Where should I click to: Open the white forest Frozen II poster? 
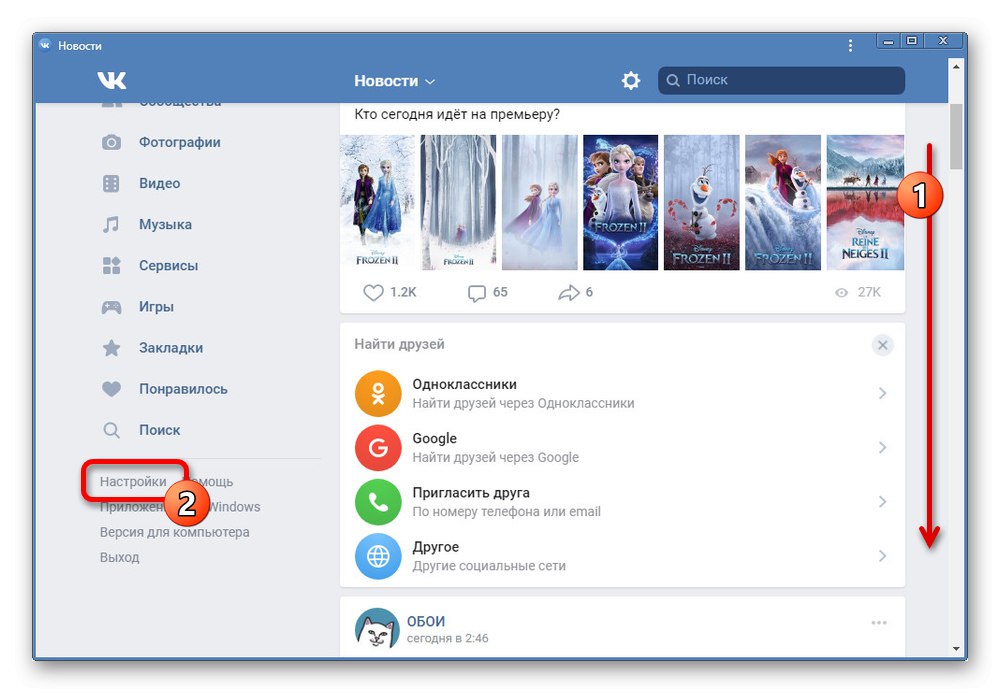pos(458,202)
